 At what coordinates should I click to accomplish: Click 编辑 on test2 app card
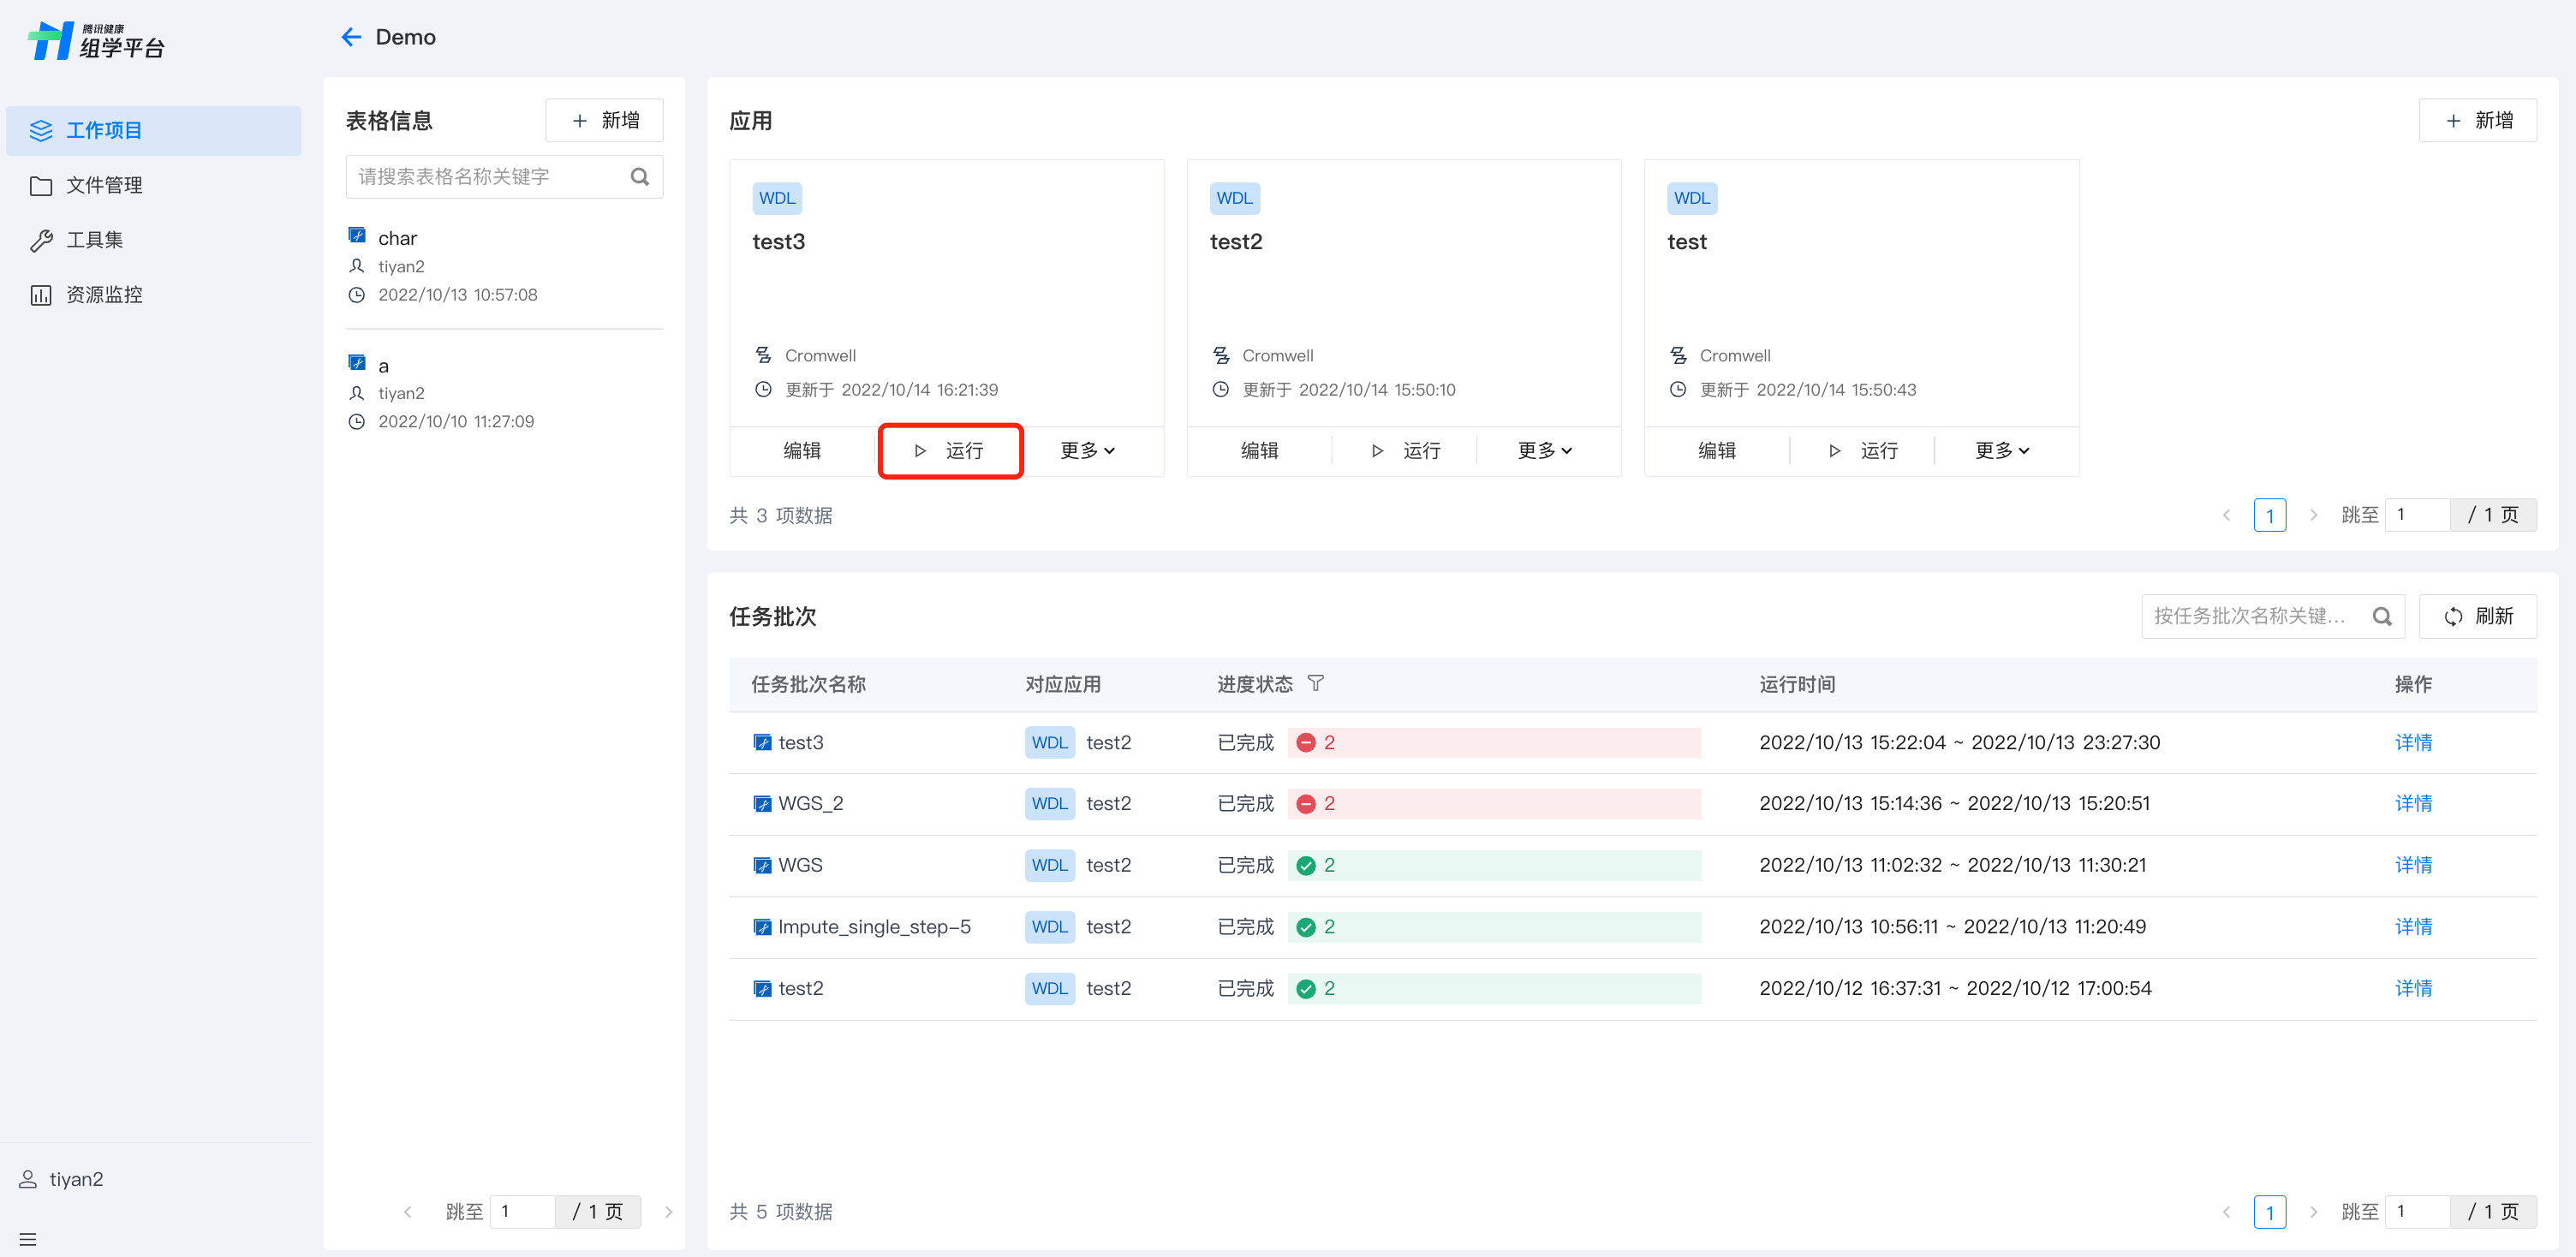tap(1259, 451)
